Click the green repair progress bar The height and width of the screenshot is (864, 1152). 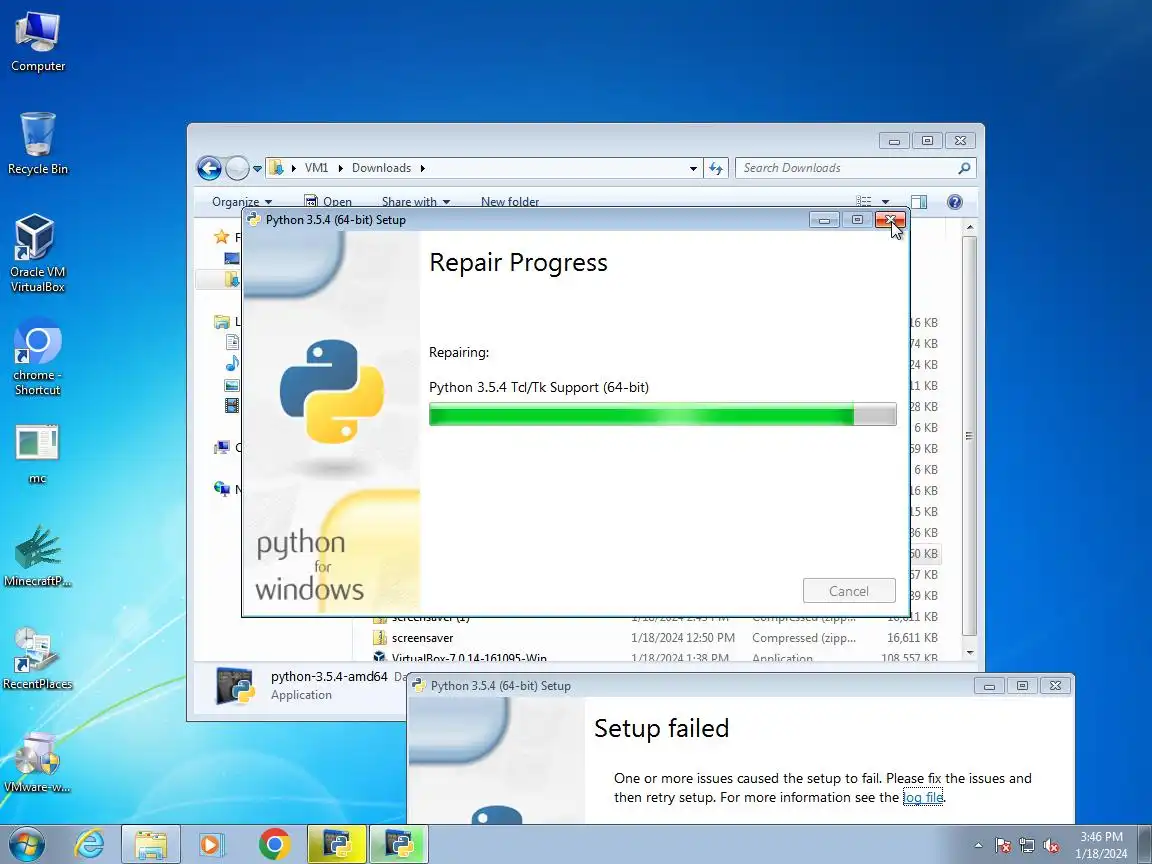pyautogui.click(x=662, y=414)
